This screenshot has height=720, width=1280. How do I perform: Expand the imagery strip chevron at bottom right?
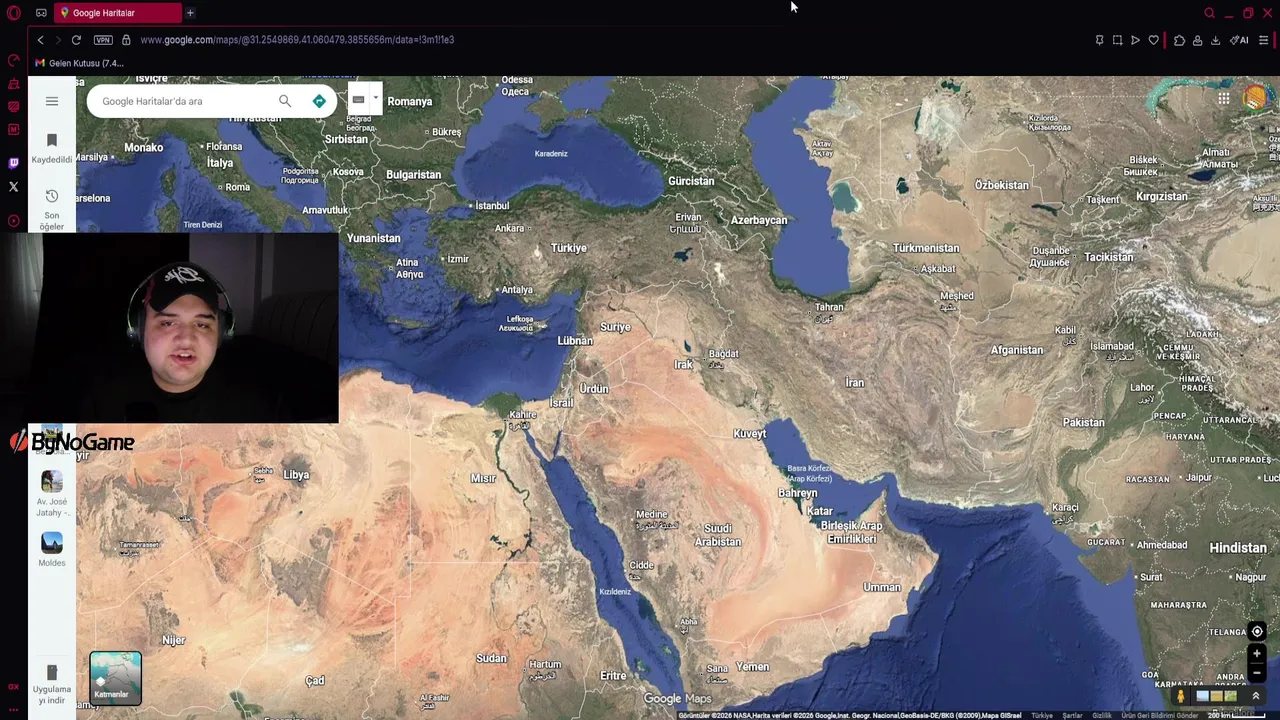[1256, 696]
